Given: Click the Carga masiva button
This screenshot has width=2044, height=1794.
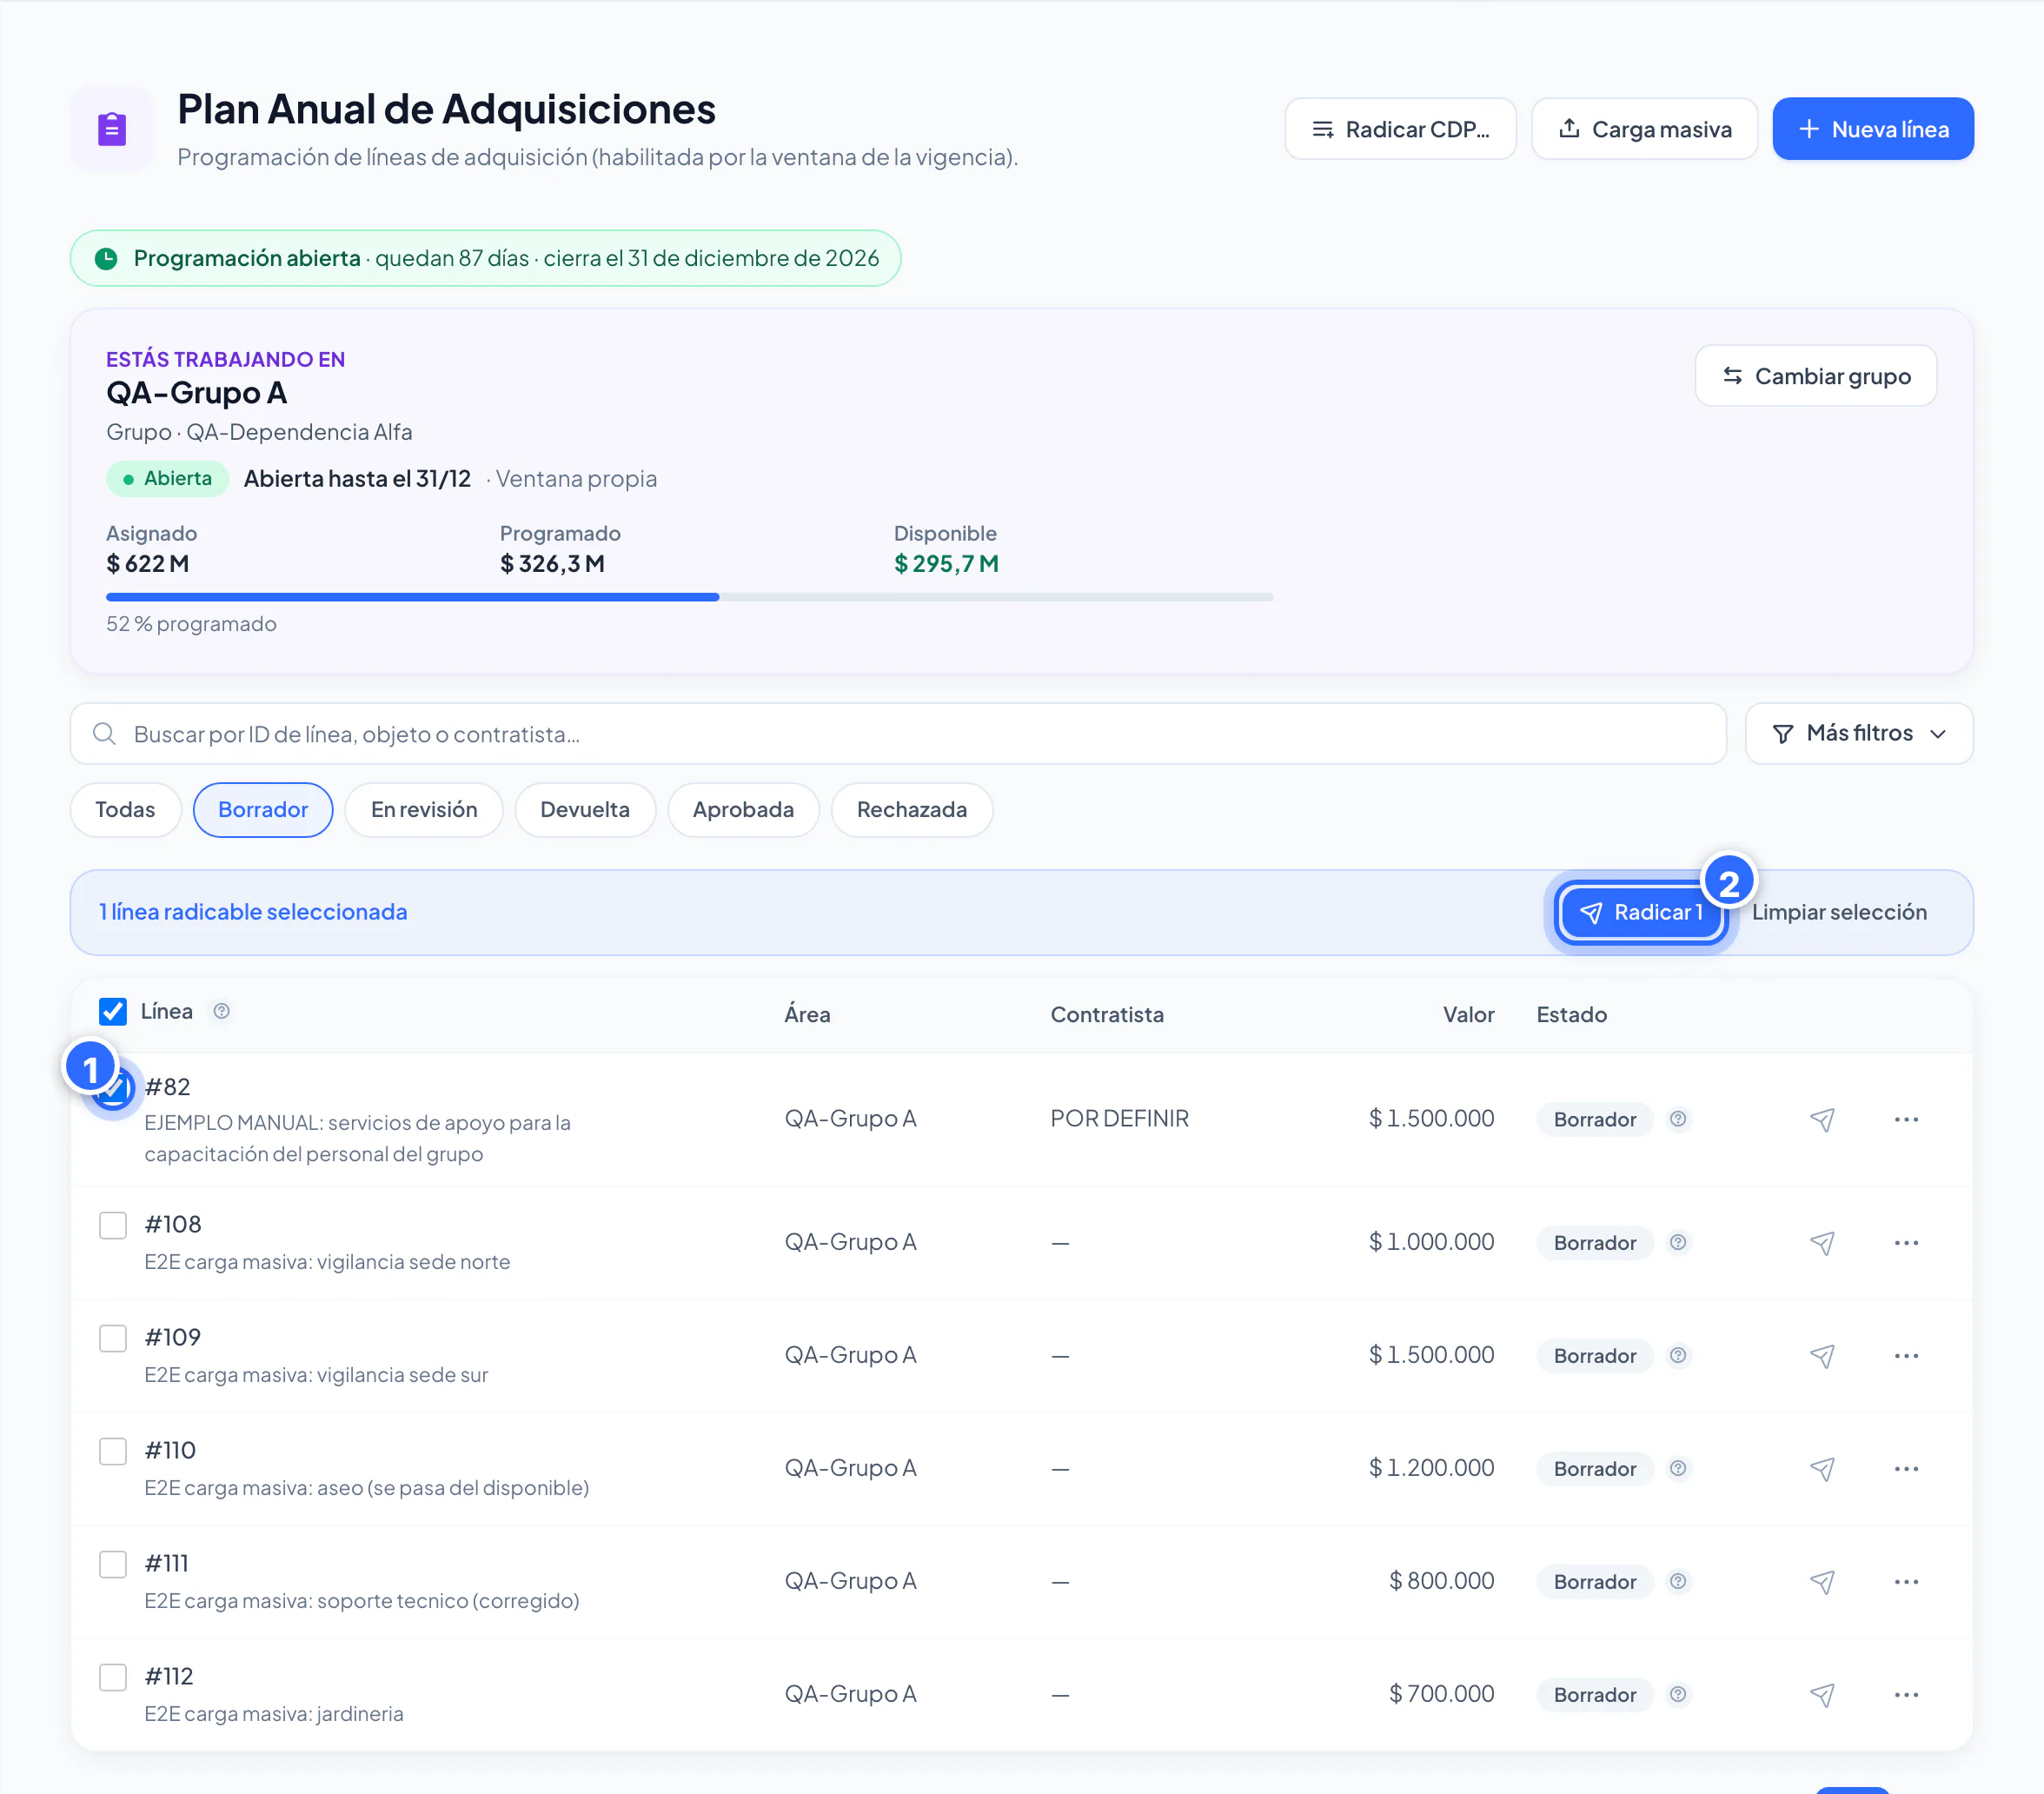Looking at the screenshot, I should click(x=1644, y=129).
